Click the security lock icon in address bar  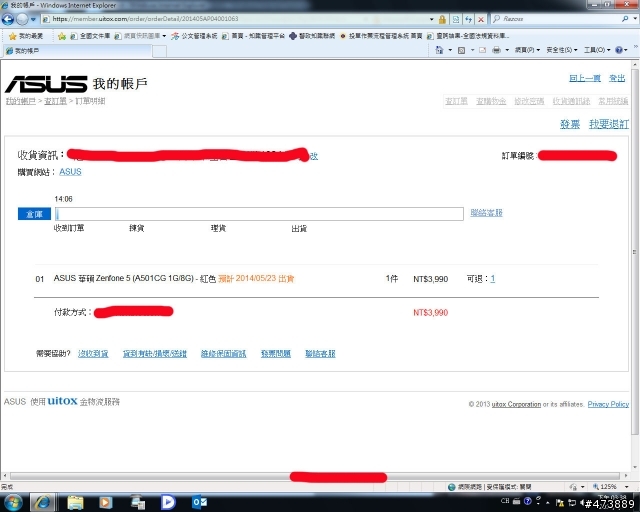click(x=442, y=19)
